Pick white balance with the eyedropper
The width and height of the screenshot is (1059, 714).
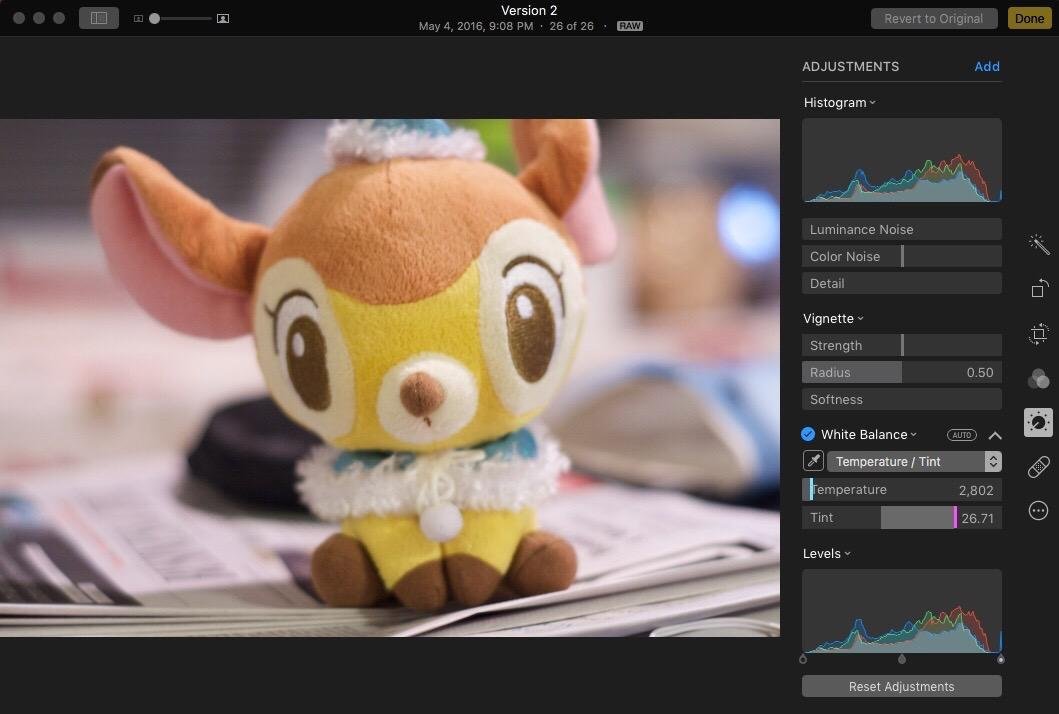tap(813, 461)
